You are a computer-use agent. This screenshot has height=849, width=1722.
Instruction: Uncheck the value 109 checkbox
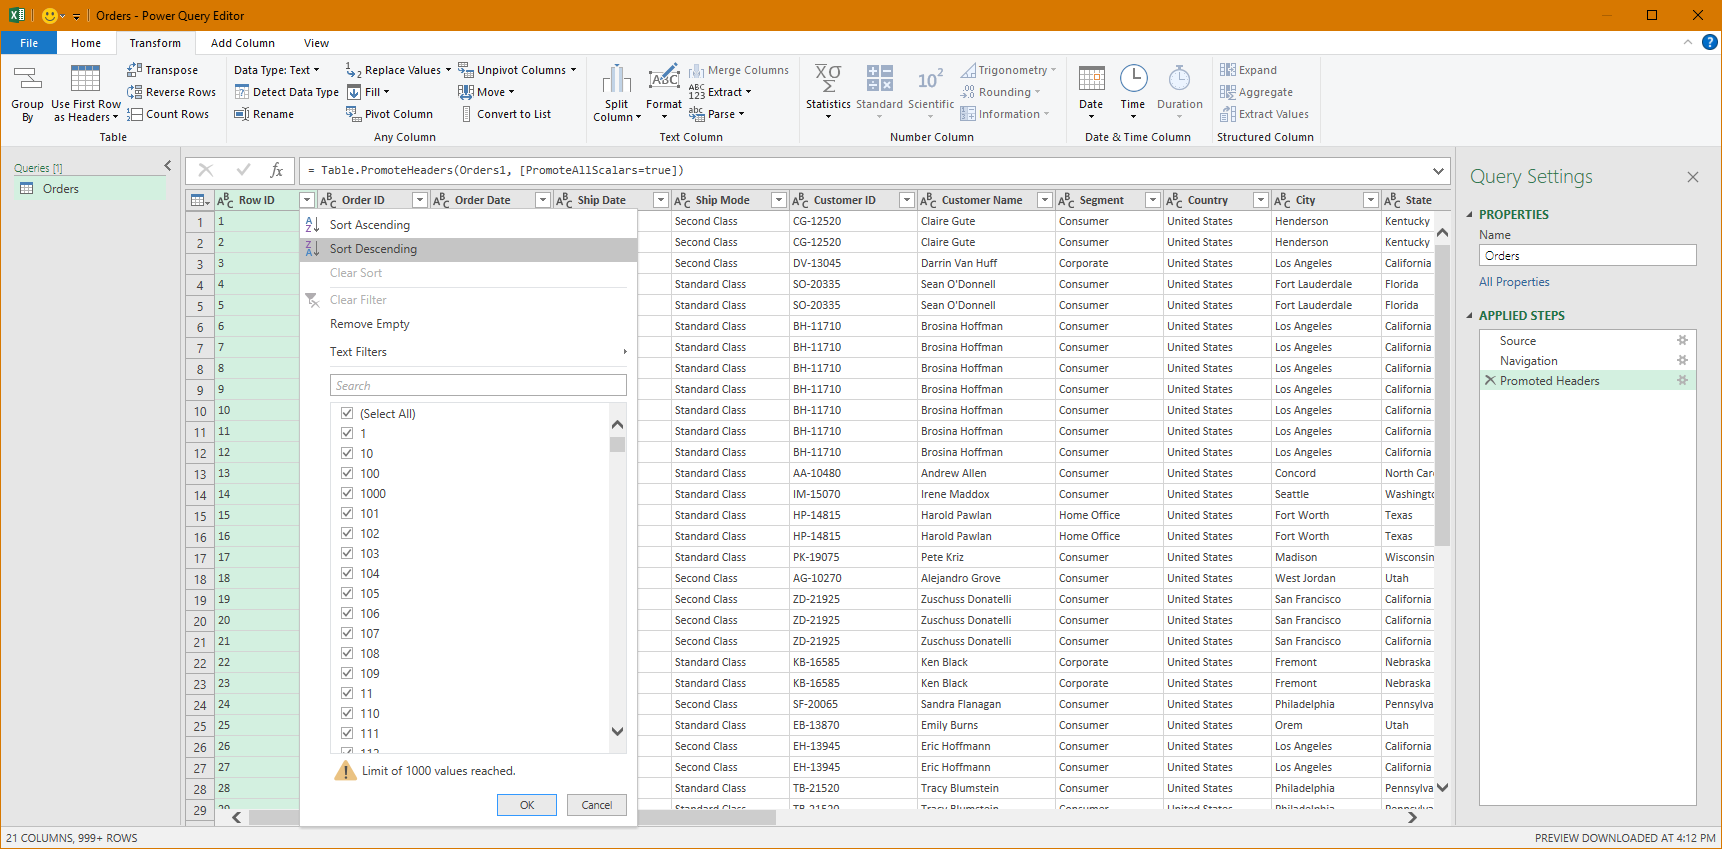347,674
